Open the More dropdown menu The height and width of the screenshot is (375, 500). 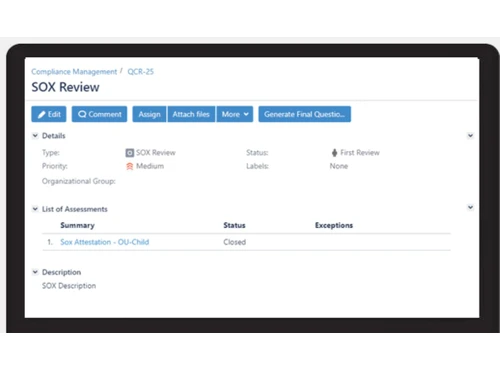coord(235,114)
